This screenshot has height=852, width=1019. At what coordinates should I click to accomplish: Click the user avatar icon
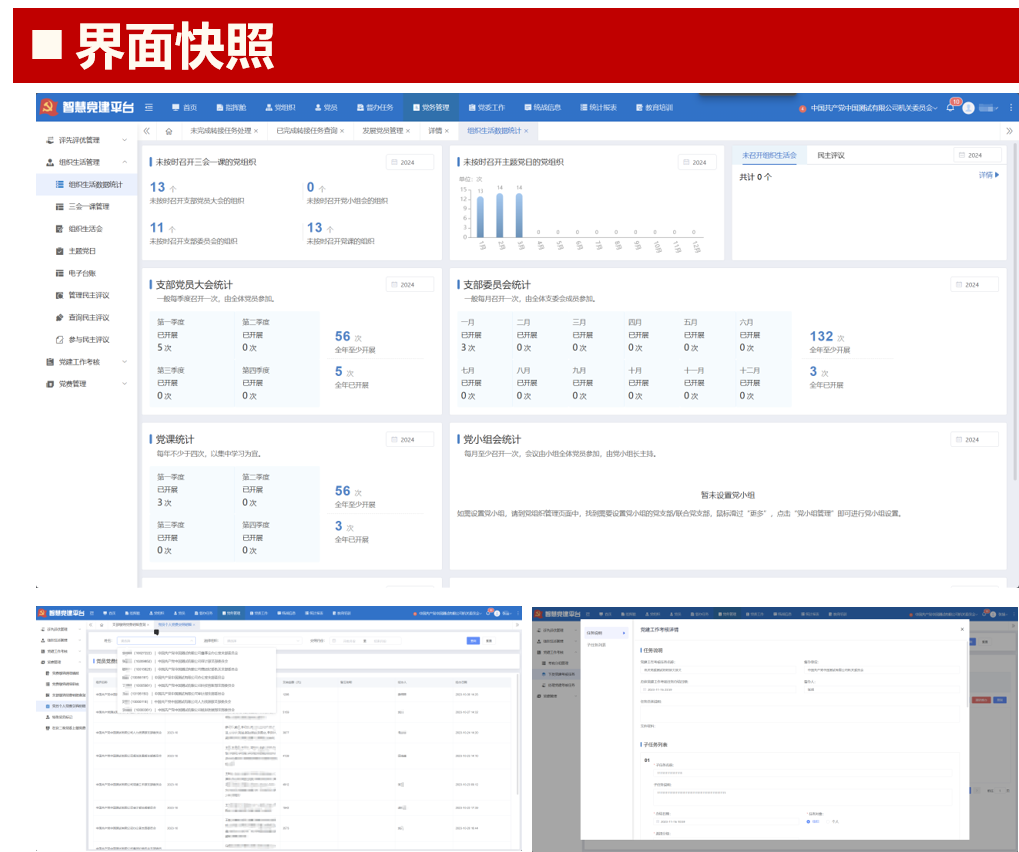point(968,108)
